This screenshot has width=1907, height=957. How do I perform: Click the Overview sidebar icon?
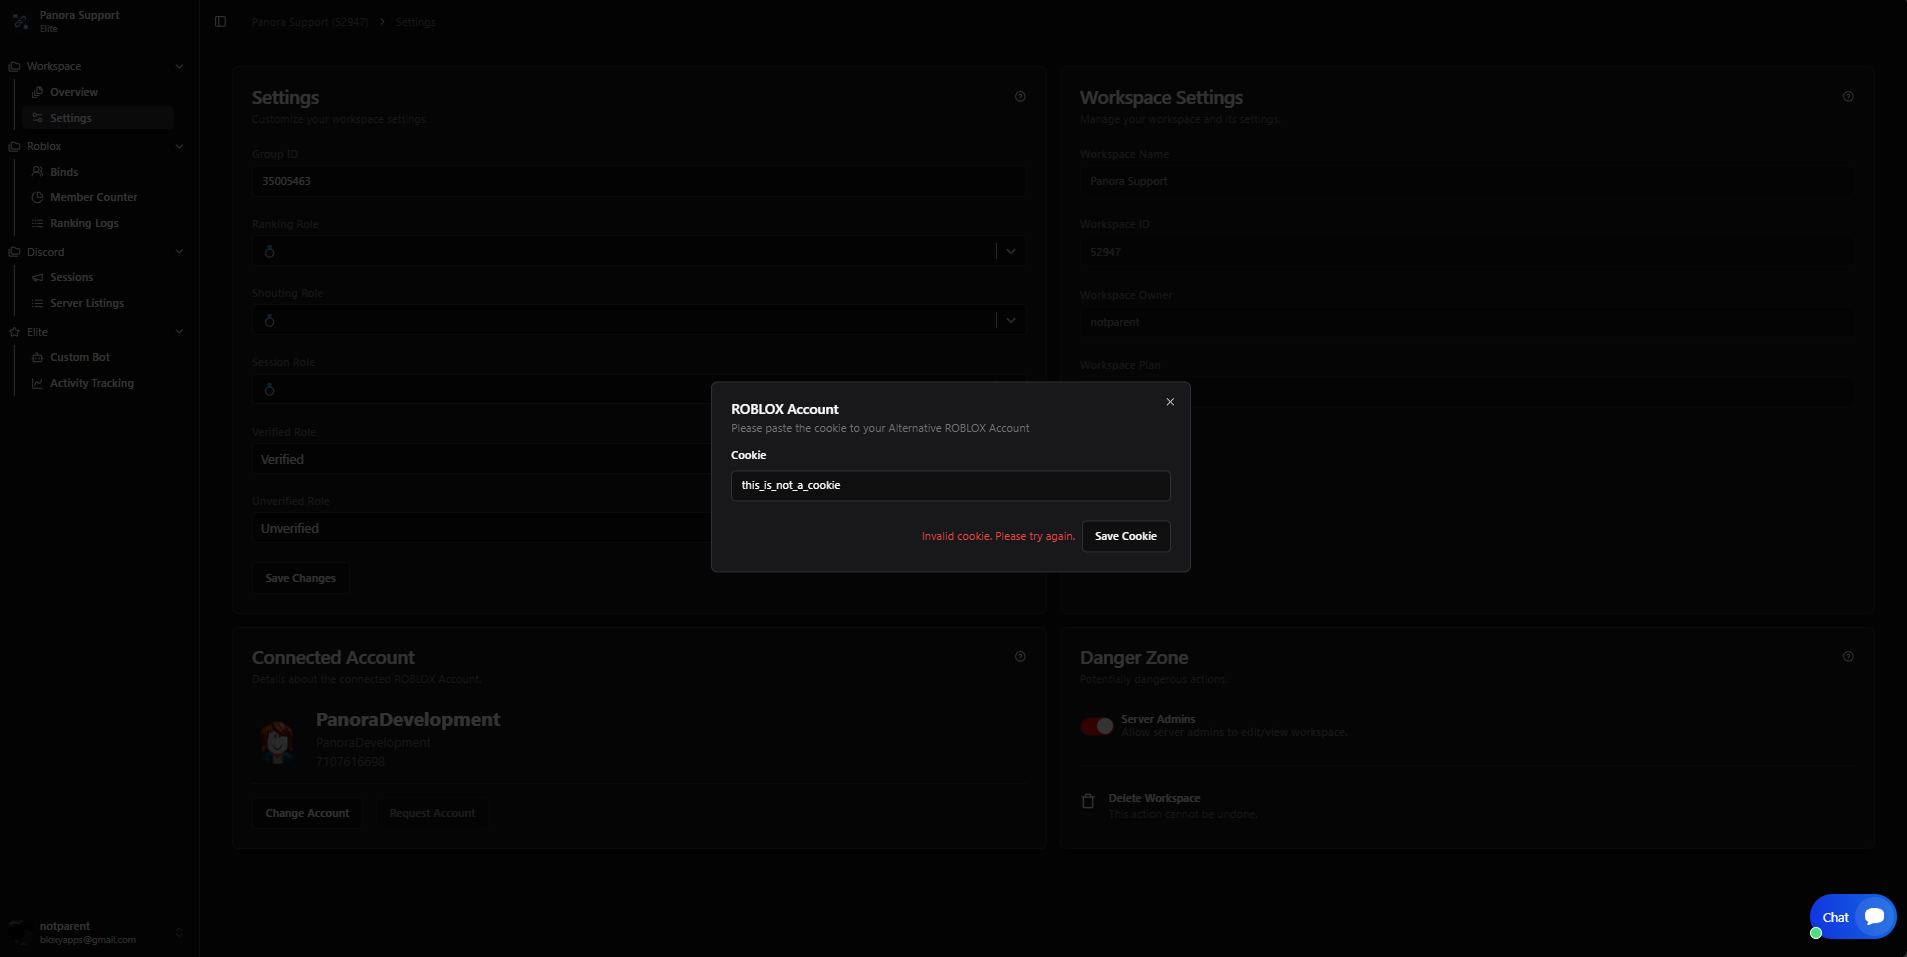[x=37, y=92]
